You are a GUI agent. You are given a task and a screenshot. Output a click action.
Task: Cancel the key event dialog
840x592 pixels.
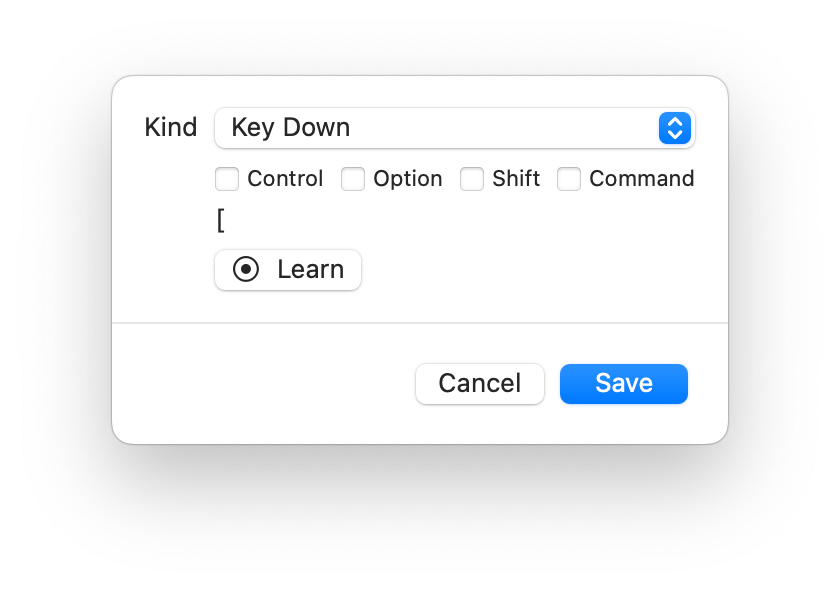tap(480, 384)
